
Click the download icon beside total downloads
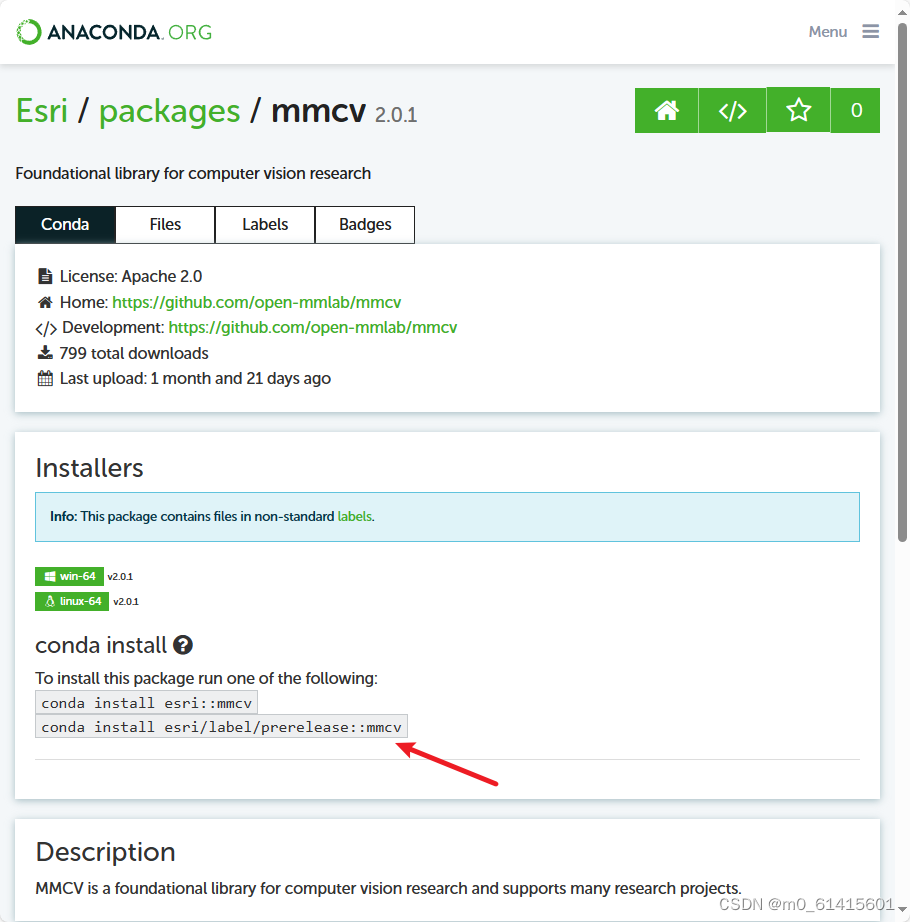pyautogui.click(x=45, y=353)
